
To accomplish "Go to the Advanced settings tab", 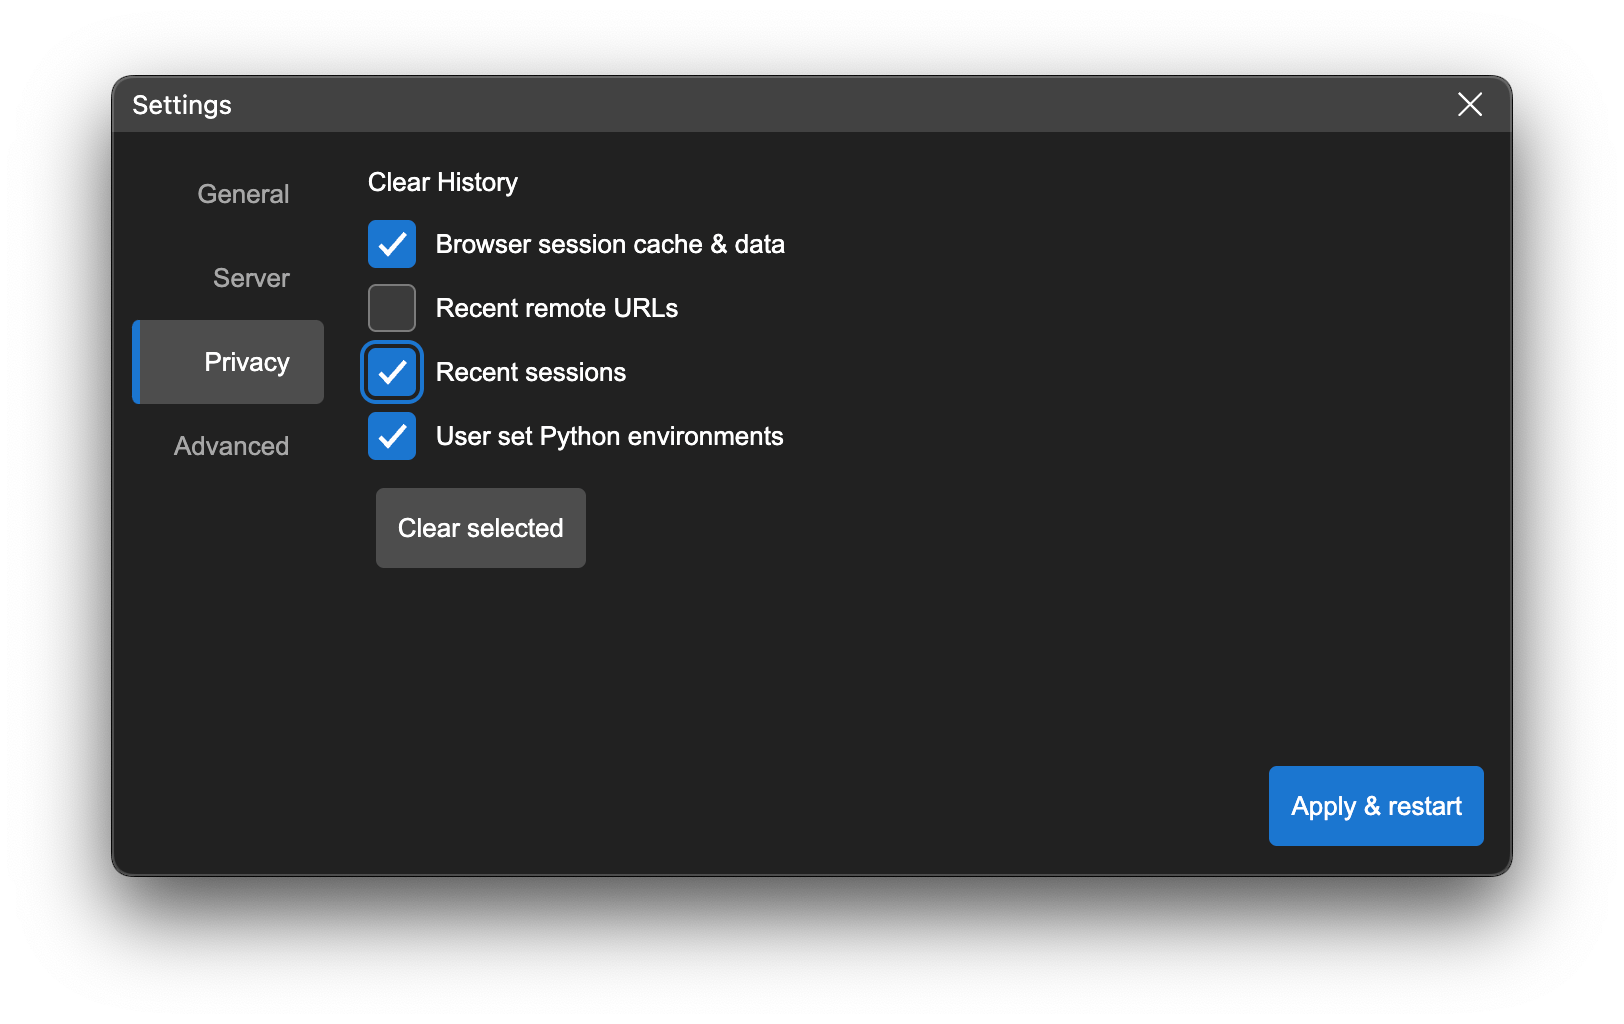I will tap(231, 446).
